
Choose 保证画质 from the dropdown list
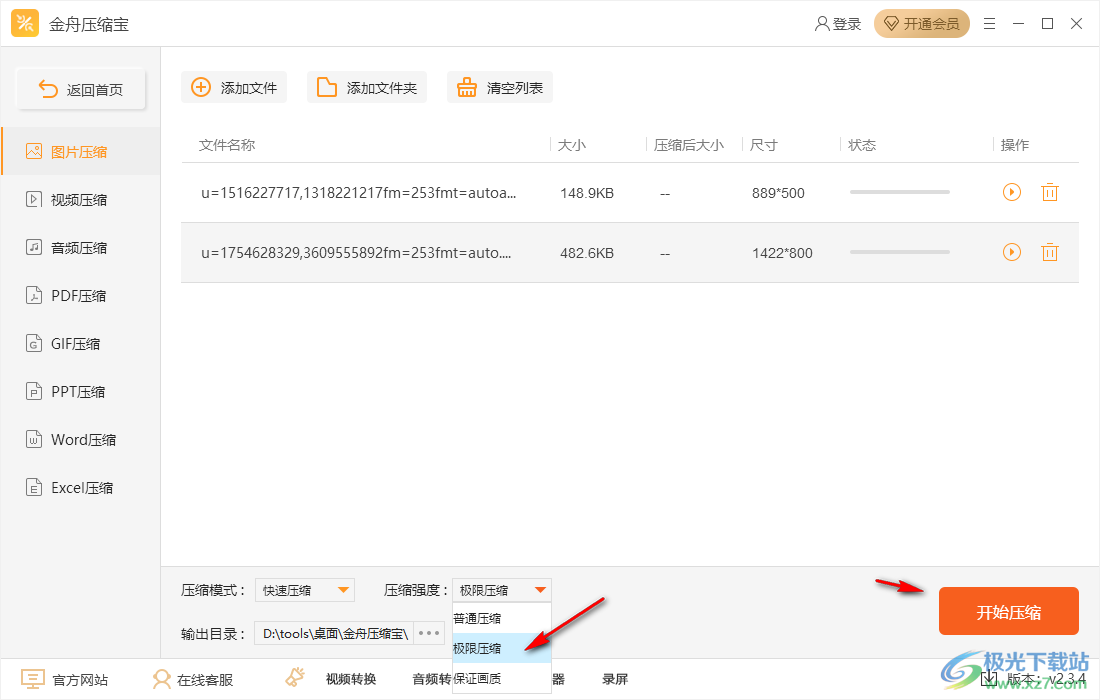pyautogui.click(x=502, y=678)
